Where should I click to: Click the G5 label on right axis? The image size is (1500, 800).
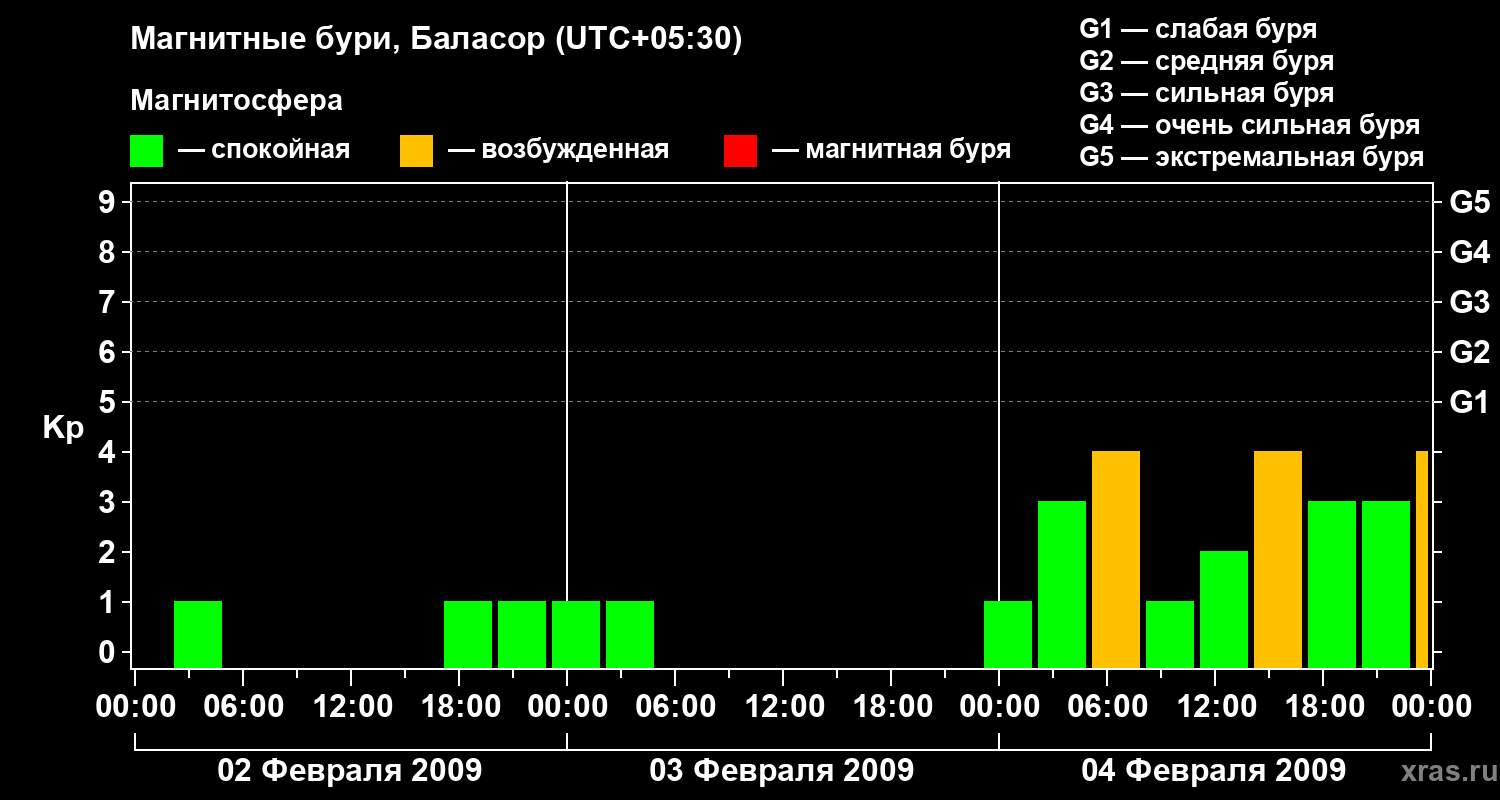click(x=1469, y=203)
